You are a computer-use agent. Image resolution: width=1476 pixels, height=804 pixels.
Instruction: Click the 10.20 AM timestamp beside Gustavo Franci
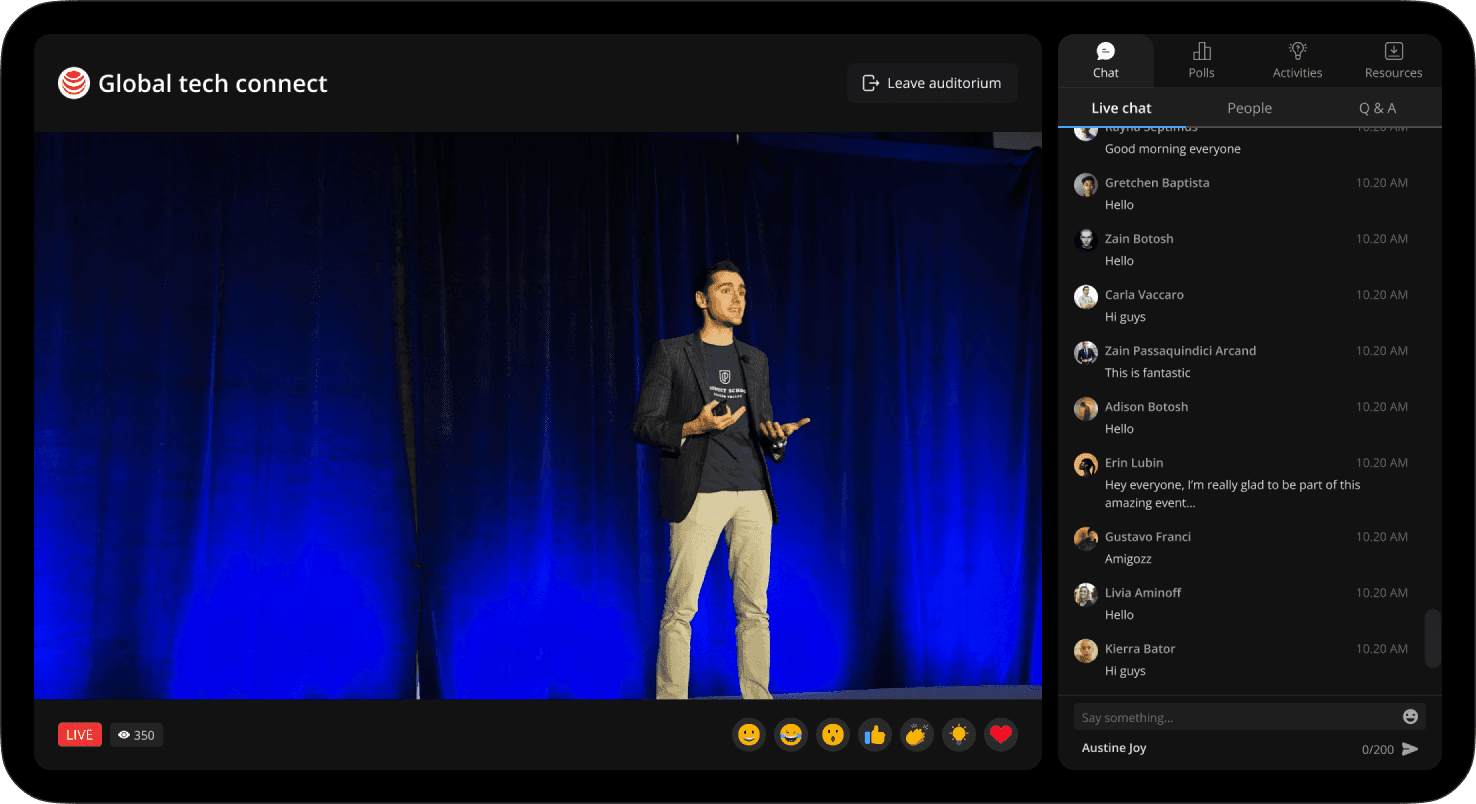click(x=1382, y=537)
